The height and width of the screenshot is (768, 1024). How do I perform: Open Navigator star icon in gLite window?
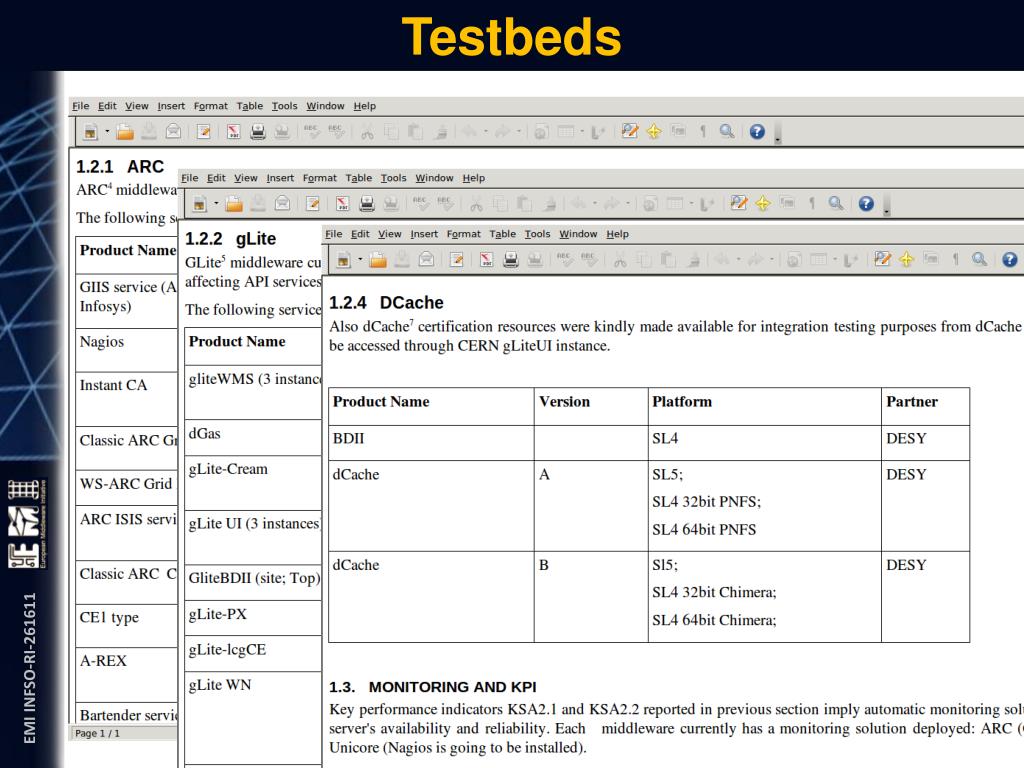click(763, 204)
